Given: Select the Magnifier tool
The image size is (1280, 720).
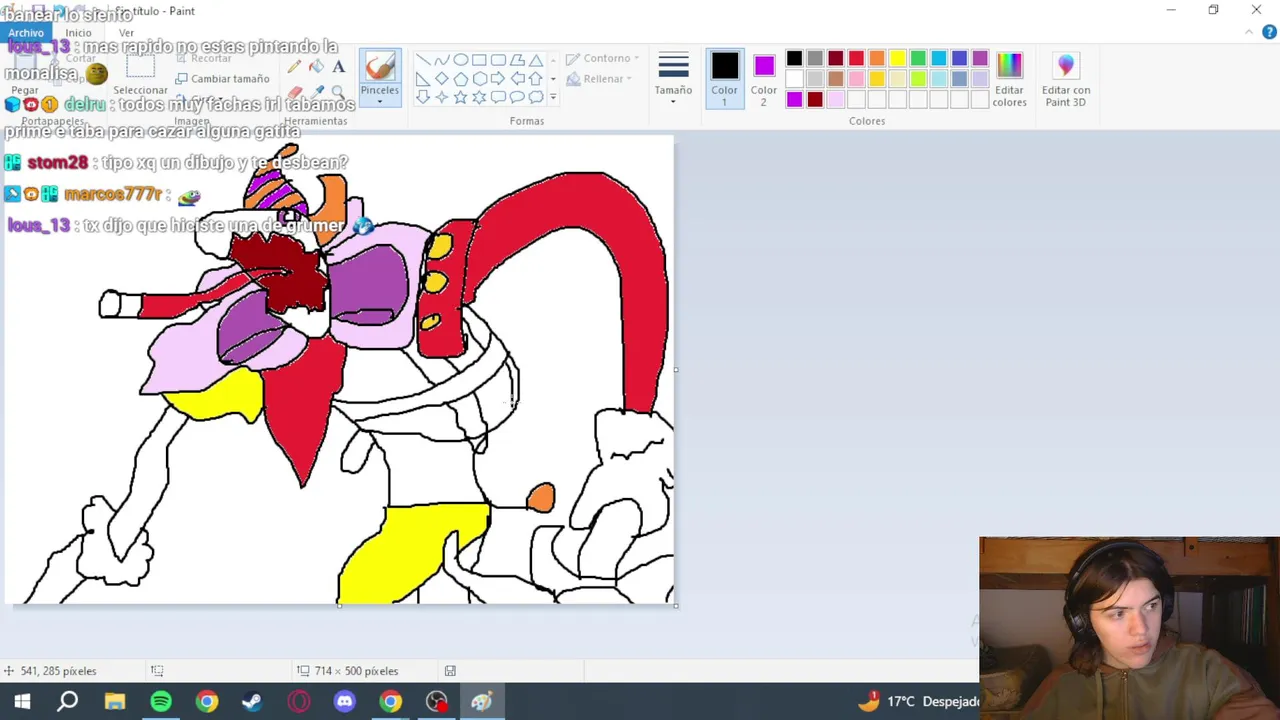Looking at the screenshot, I should point(338,91).
